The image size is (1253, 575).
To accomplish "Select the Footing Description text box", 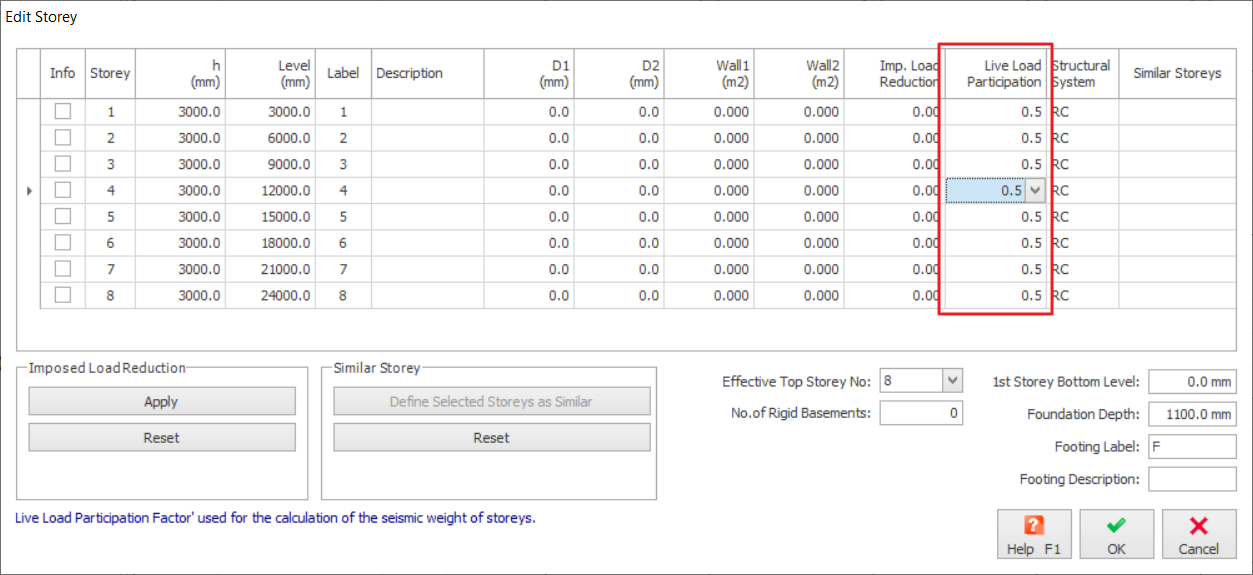I will (1192, 479).
